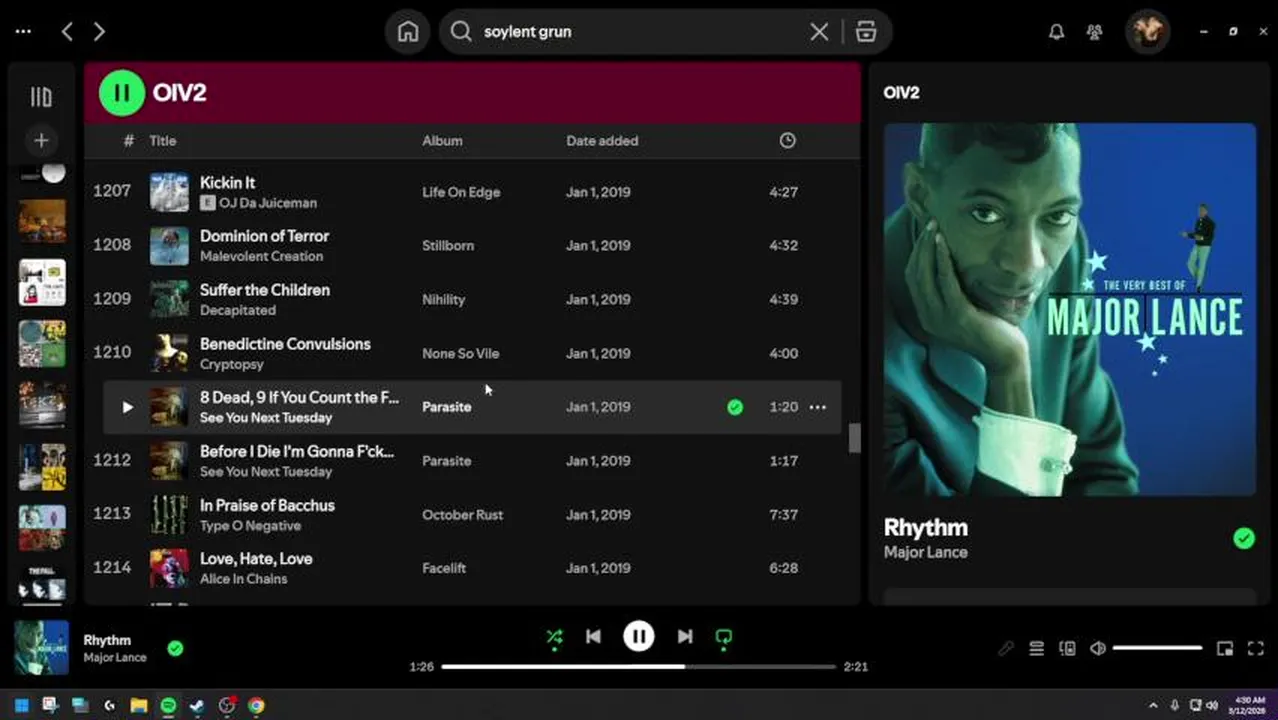Mute the volume speaker icon
The width and height of the screenshot is (1278, 720).
[1098, 648]
